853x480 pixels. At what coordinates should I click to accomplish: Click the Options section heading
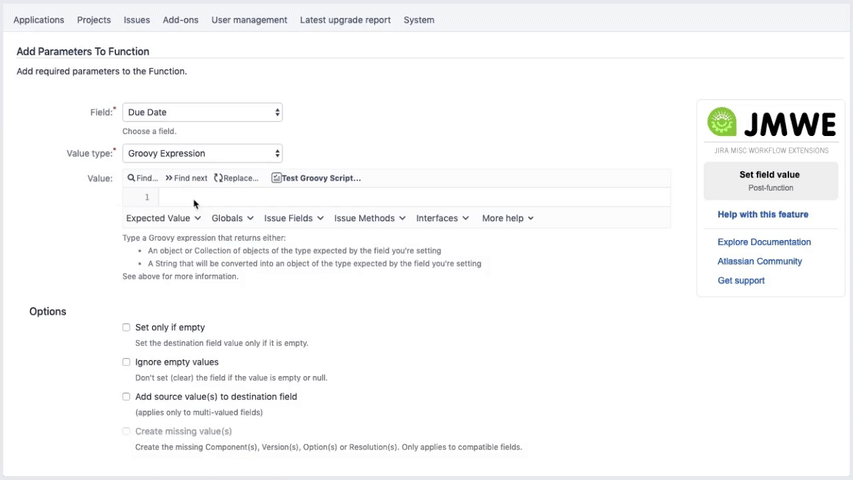click(x=48, y=311)
